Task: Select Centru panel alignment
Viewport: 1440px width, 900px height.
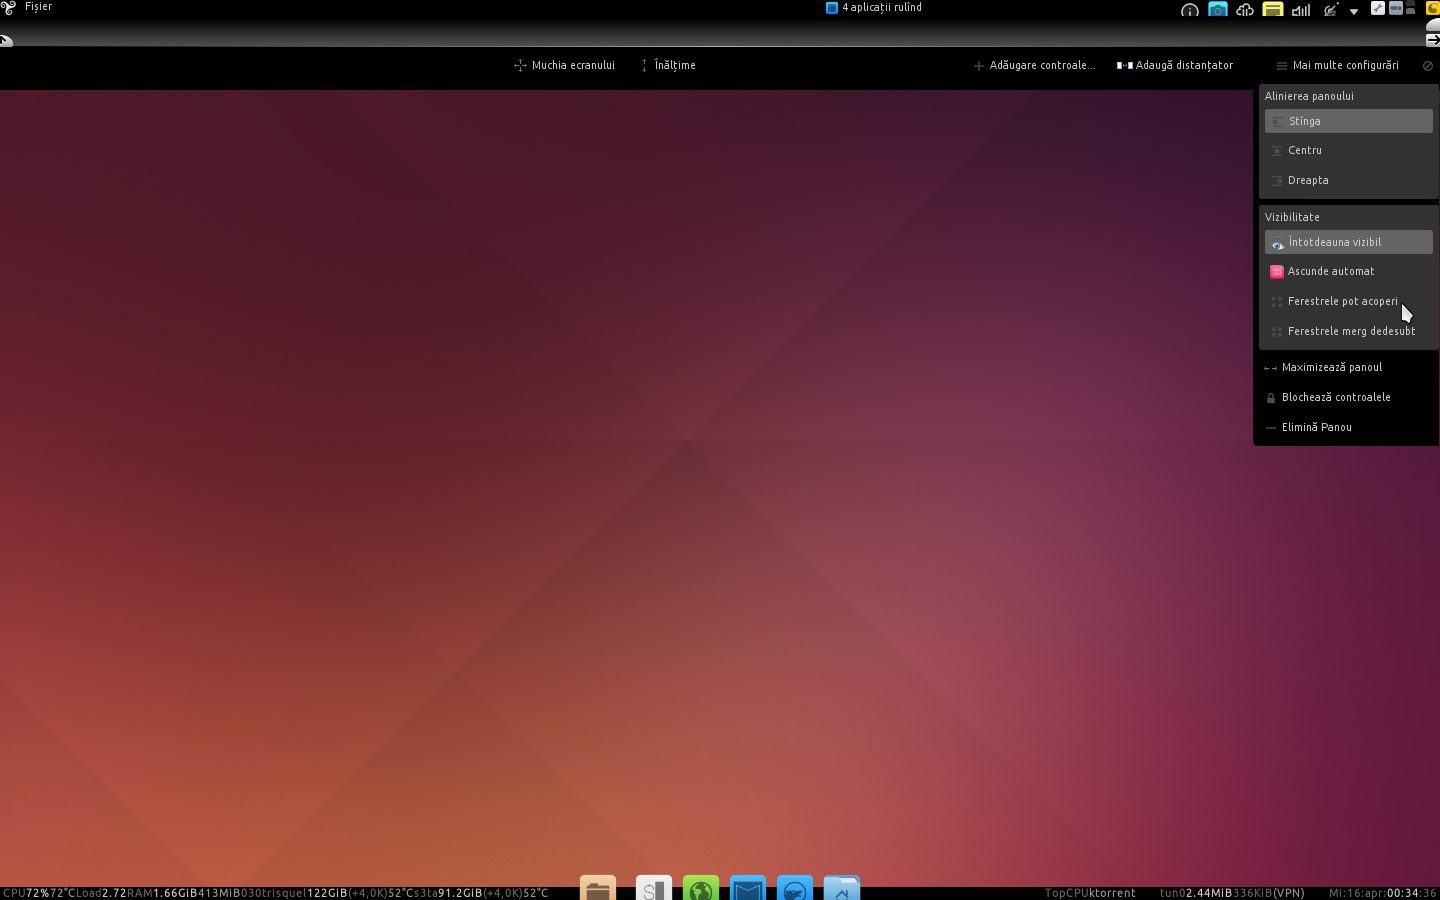Action: pos(1348,150)
